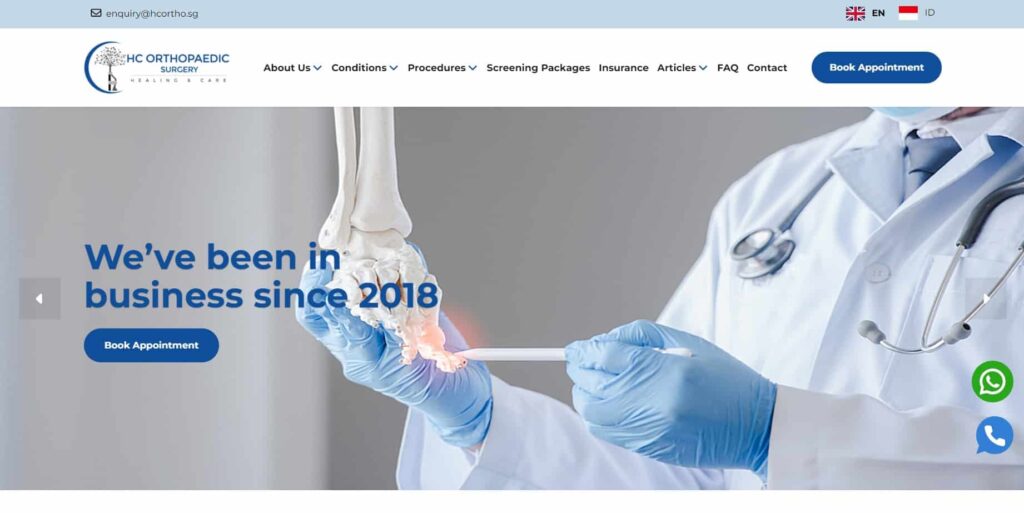Open the FAQ page
Image resolution: width=1024 pixels, height=513 pixels.
pos(728,68)
